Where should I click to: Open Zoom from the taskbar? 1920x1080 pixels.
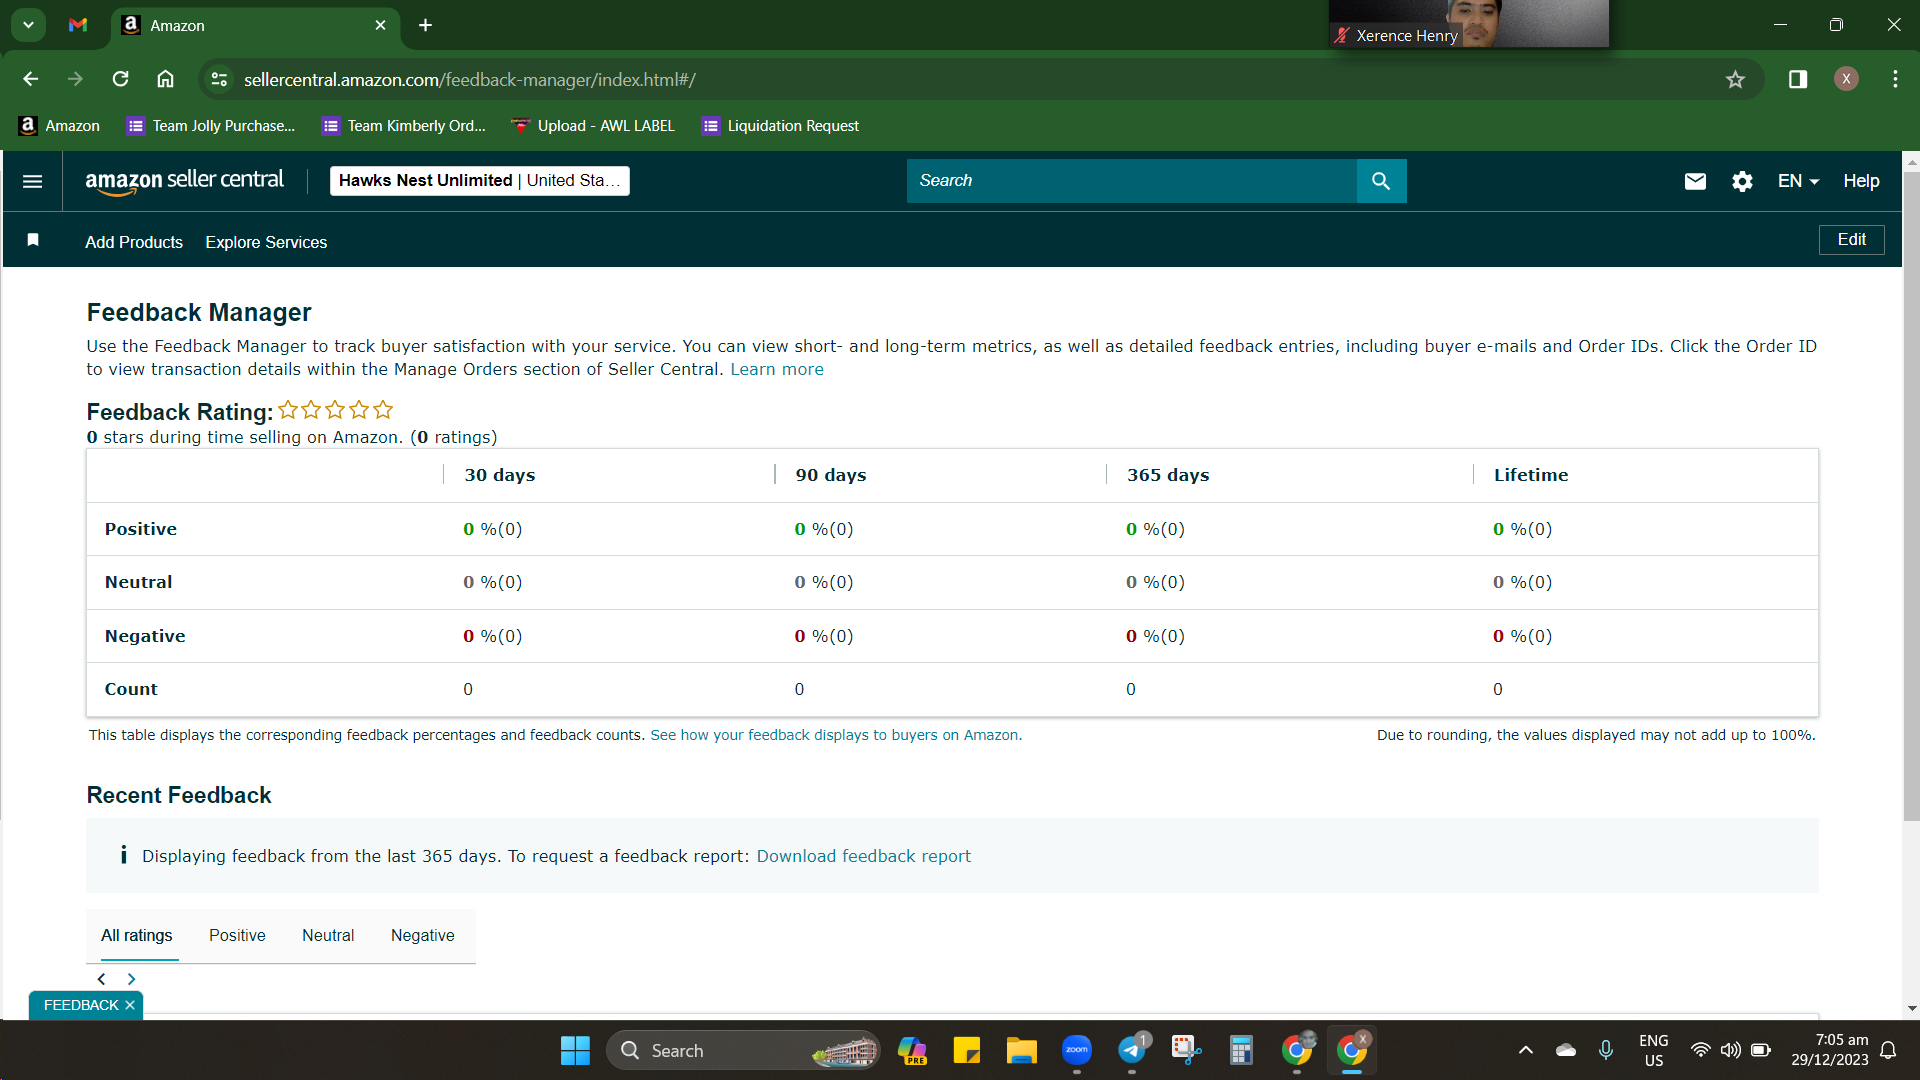click(x=1077, y=1051)
